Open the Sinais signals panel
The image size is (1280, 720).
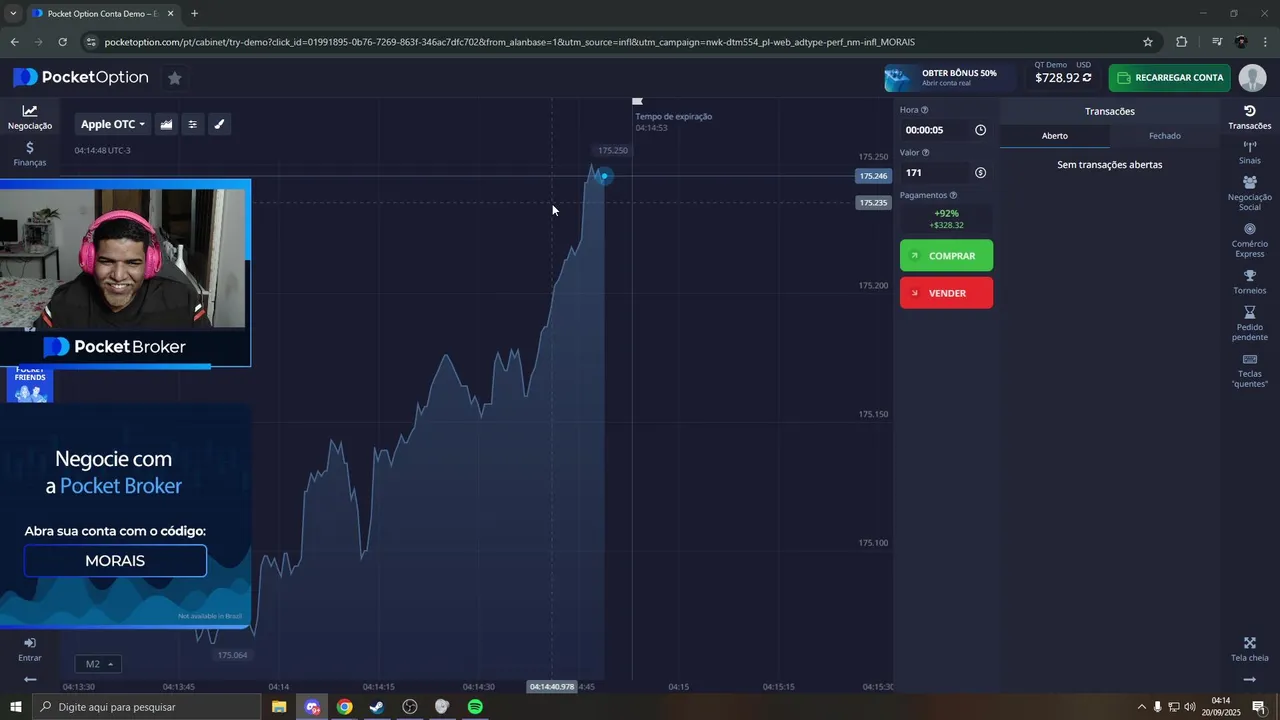click(x=1250, y=153)
